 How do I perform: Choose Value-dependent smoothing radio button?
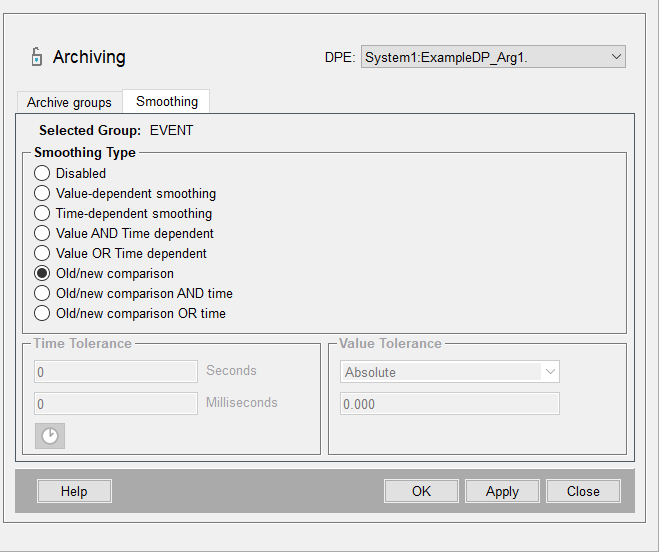pyautogui.click(x=42, y=193)
